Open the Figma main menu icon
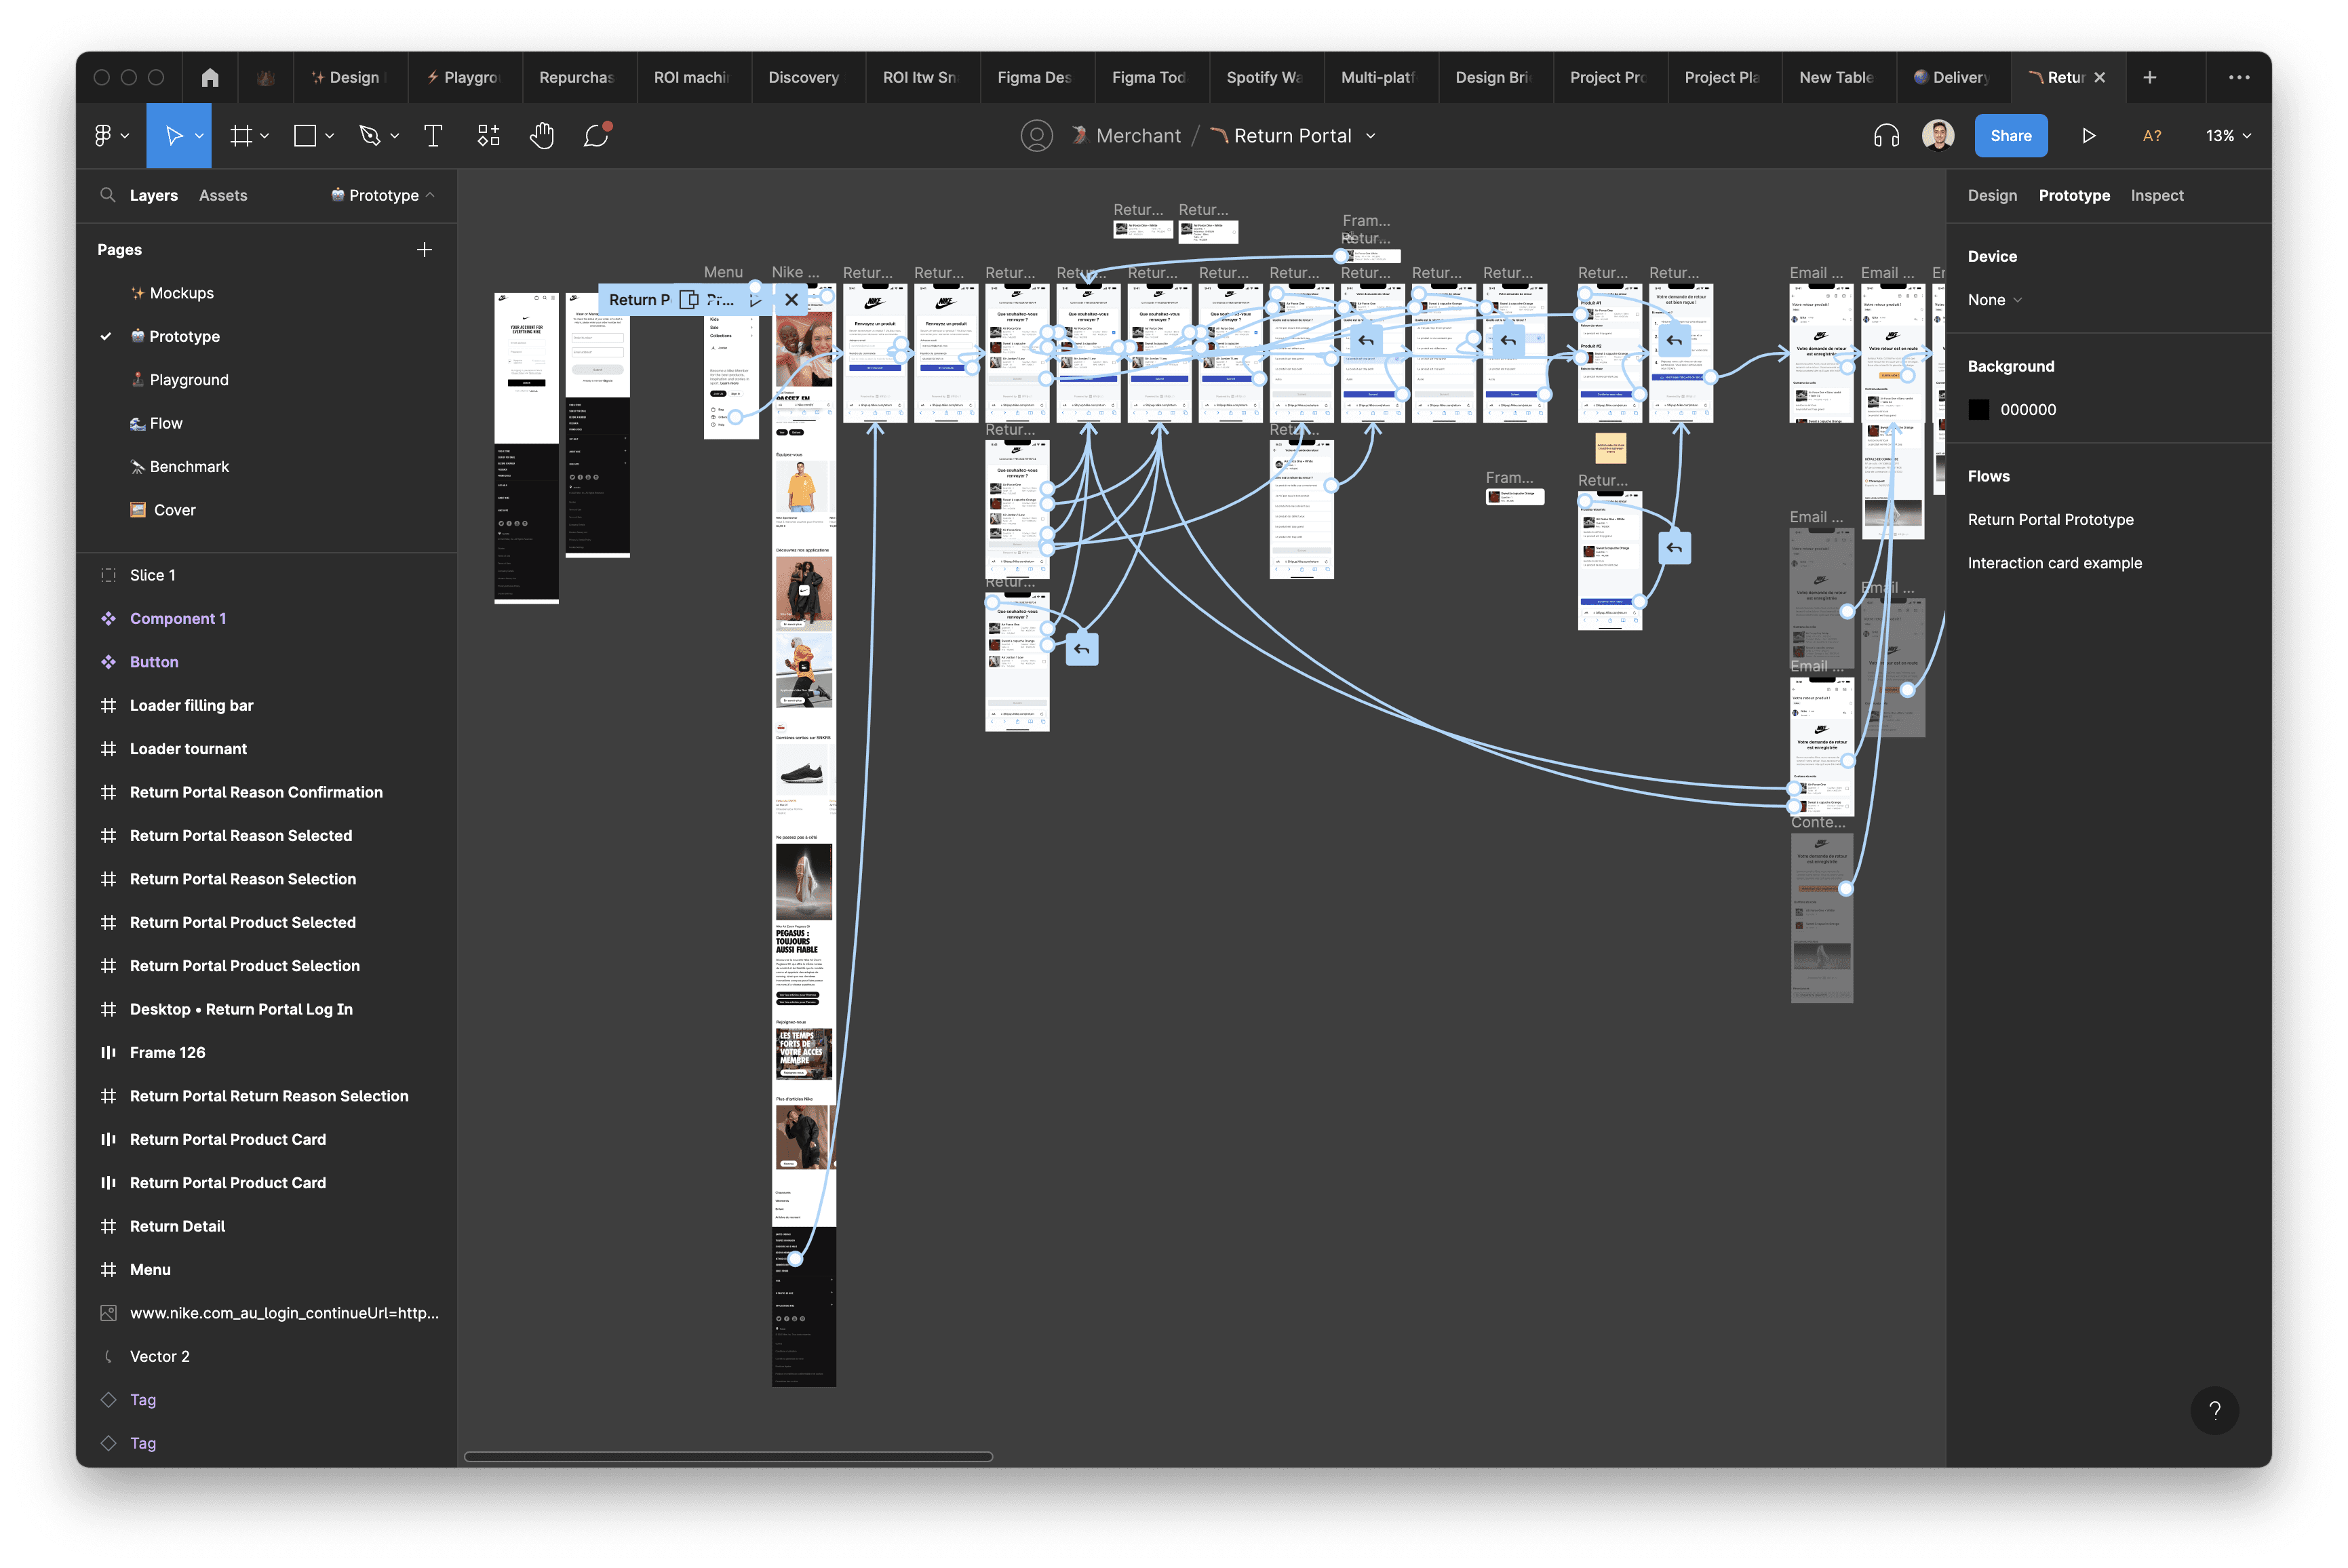Viewport: 2348px width, 1568px height. (102, 135)
